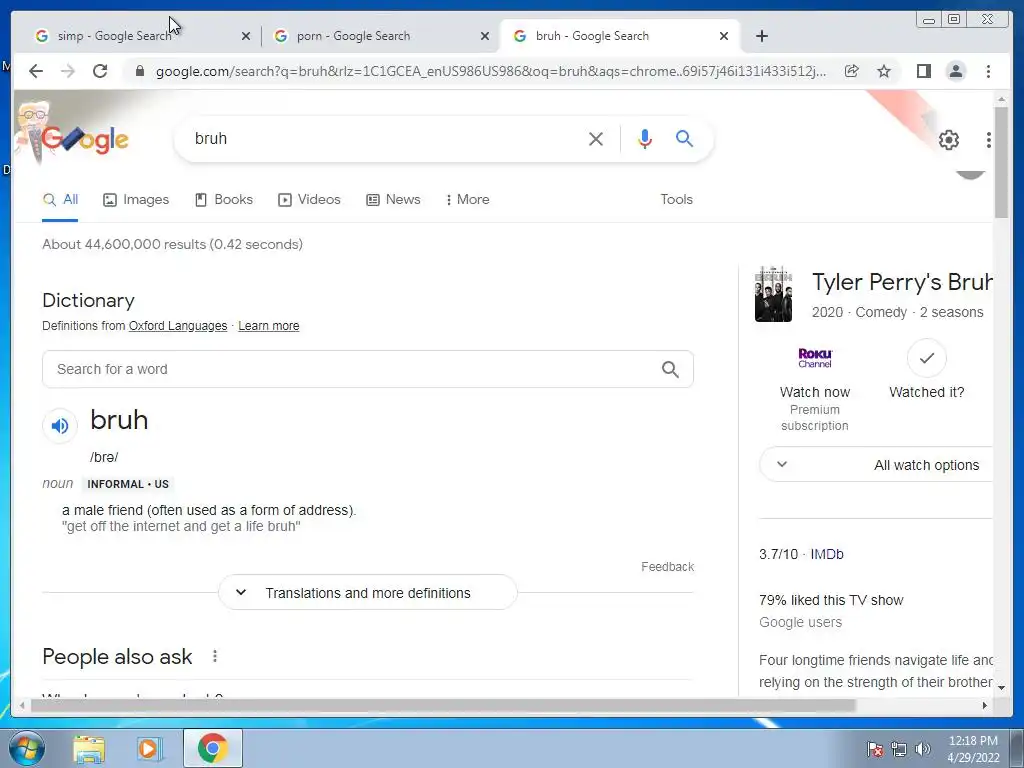Screen dimensions: 1024x768
Task: Switch to News results
Action: pyautogui.click(x=393, y=199)
